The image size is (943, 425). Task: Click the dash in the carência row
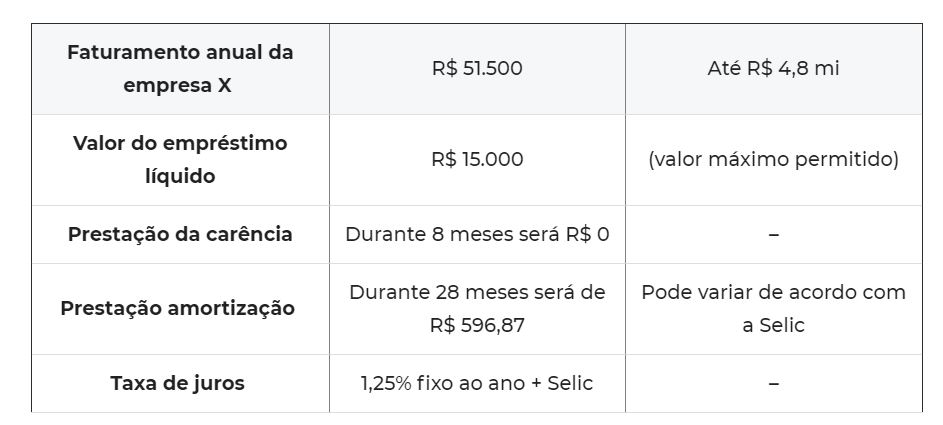click(x=773, y=234)
